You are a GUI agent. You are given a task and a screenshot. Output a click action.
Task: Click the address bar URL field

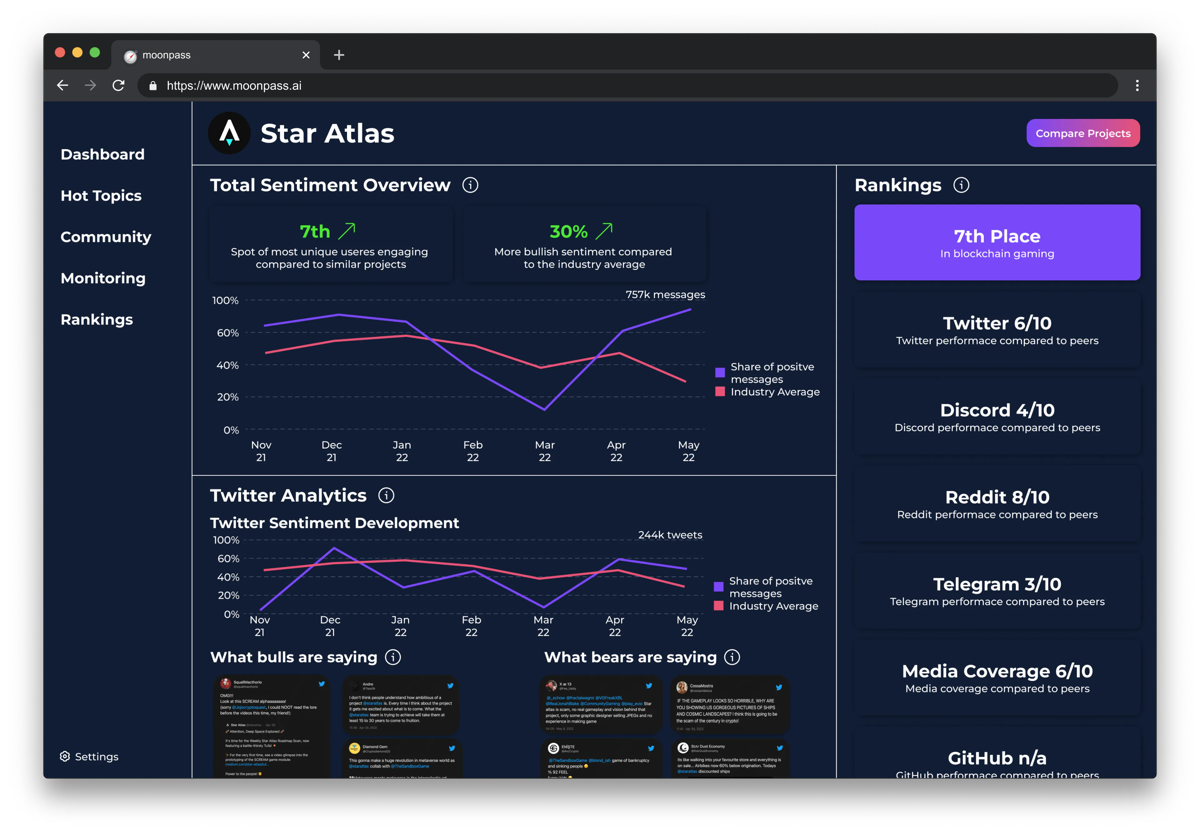coord(627,86)
